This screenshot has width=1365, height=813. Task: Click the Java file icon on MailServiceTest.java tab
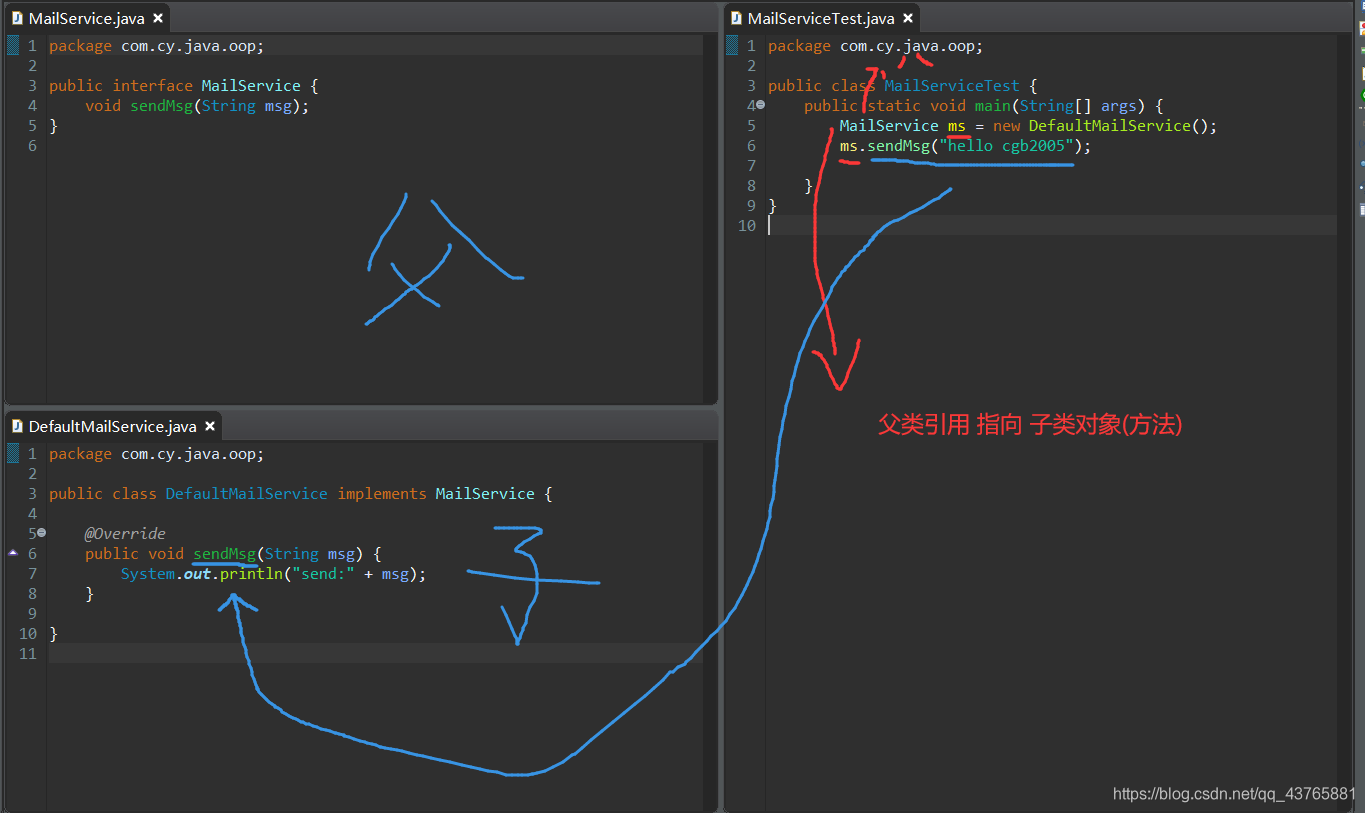click(736, 18)
